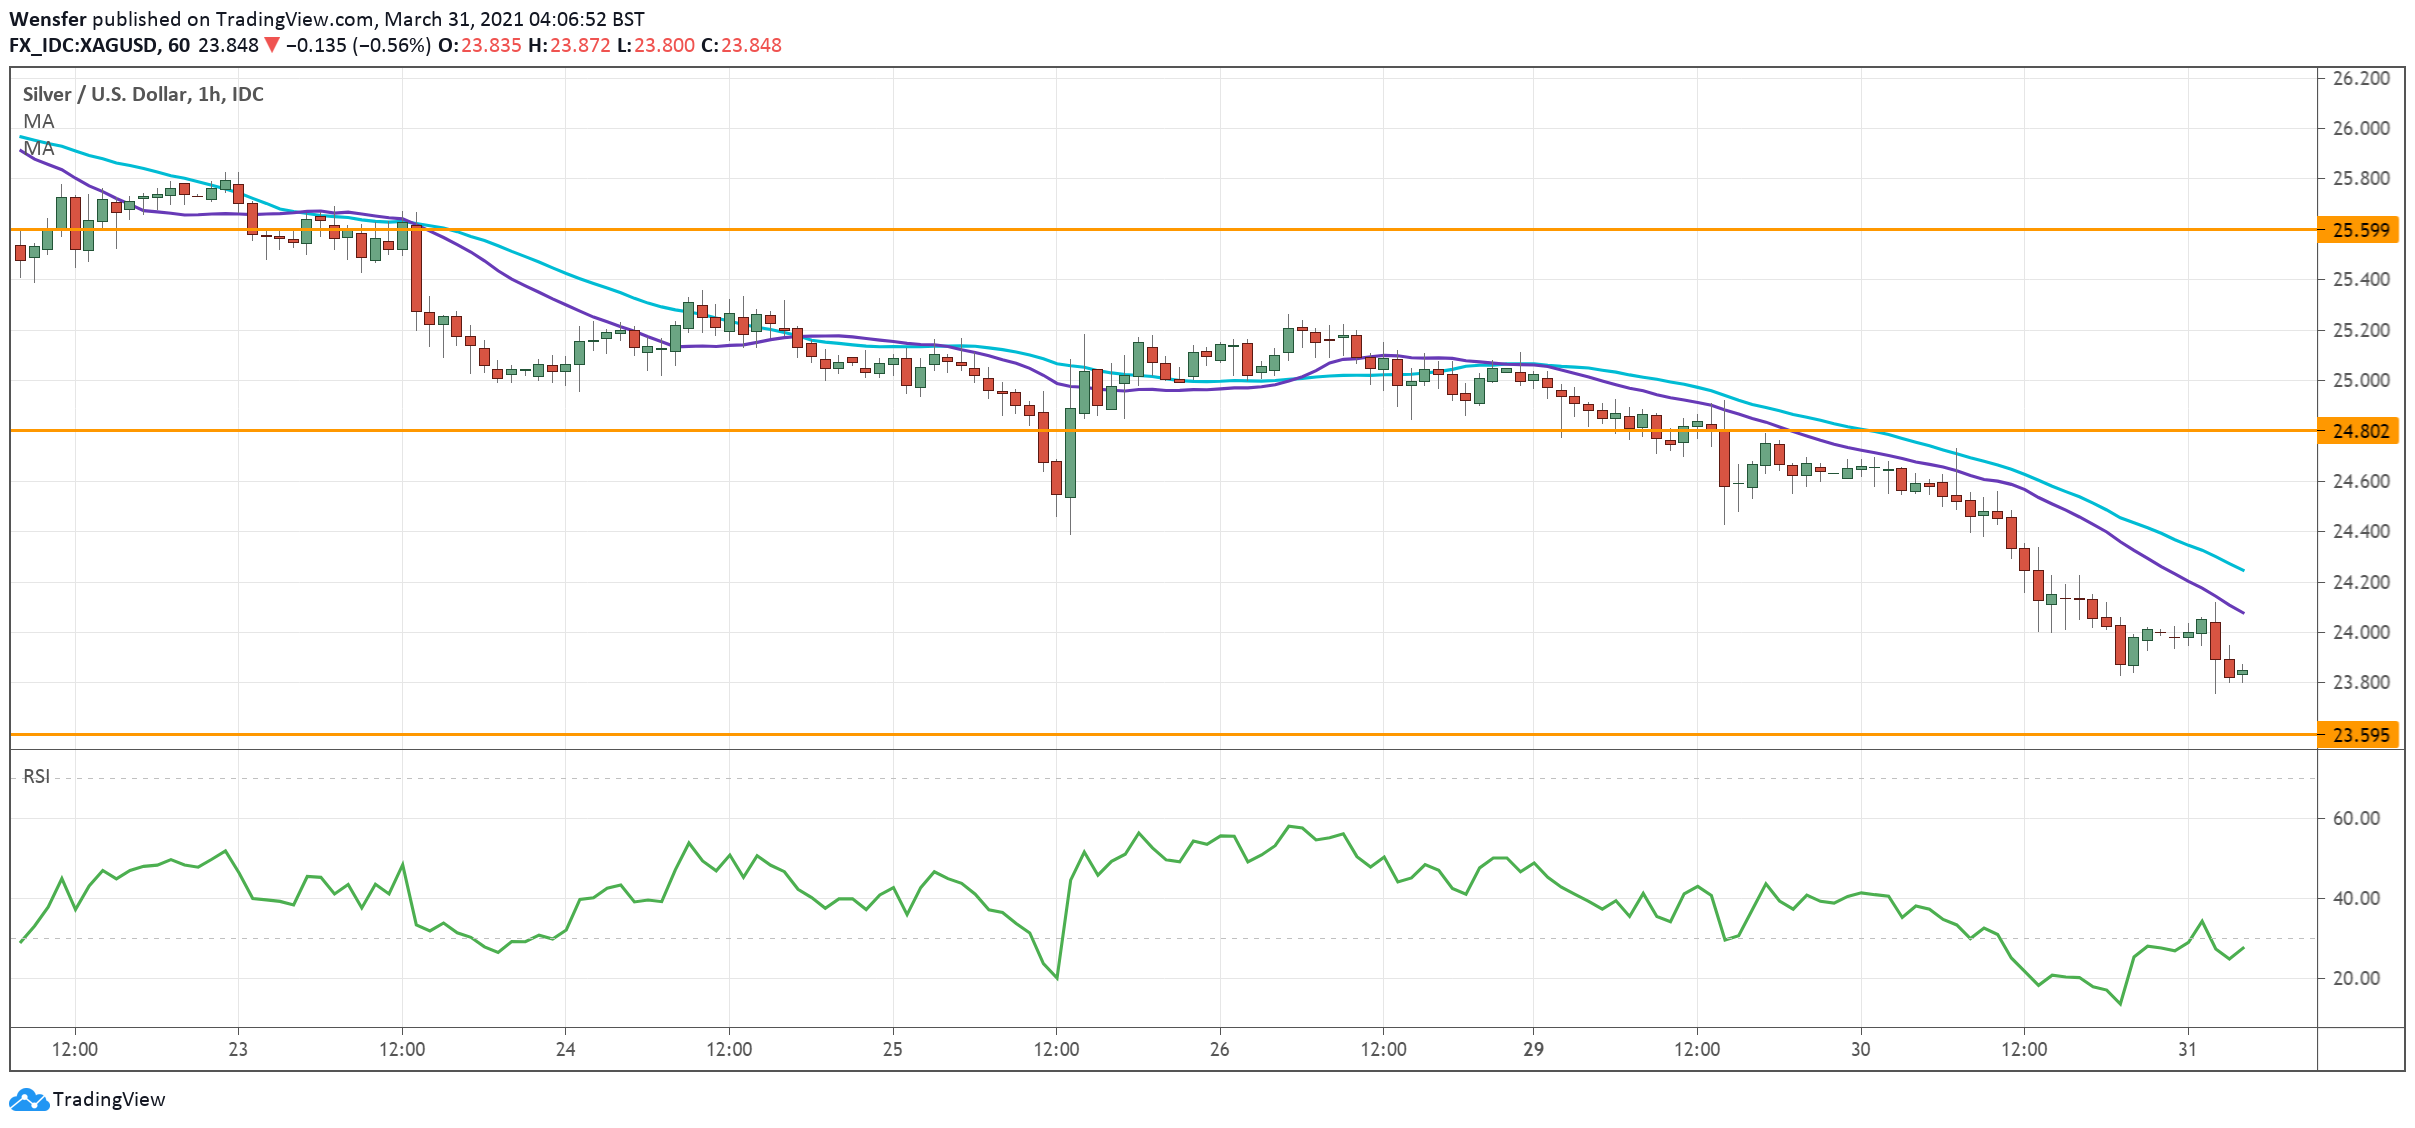Select the purple MA indicator label
This screenshot has width=2415, height=1128.
tap(40, 149)
